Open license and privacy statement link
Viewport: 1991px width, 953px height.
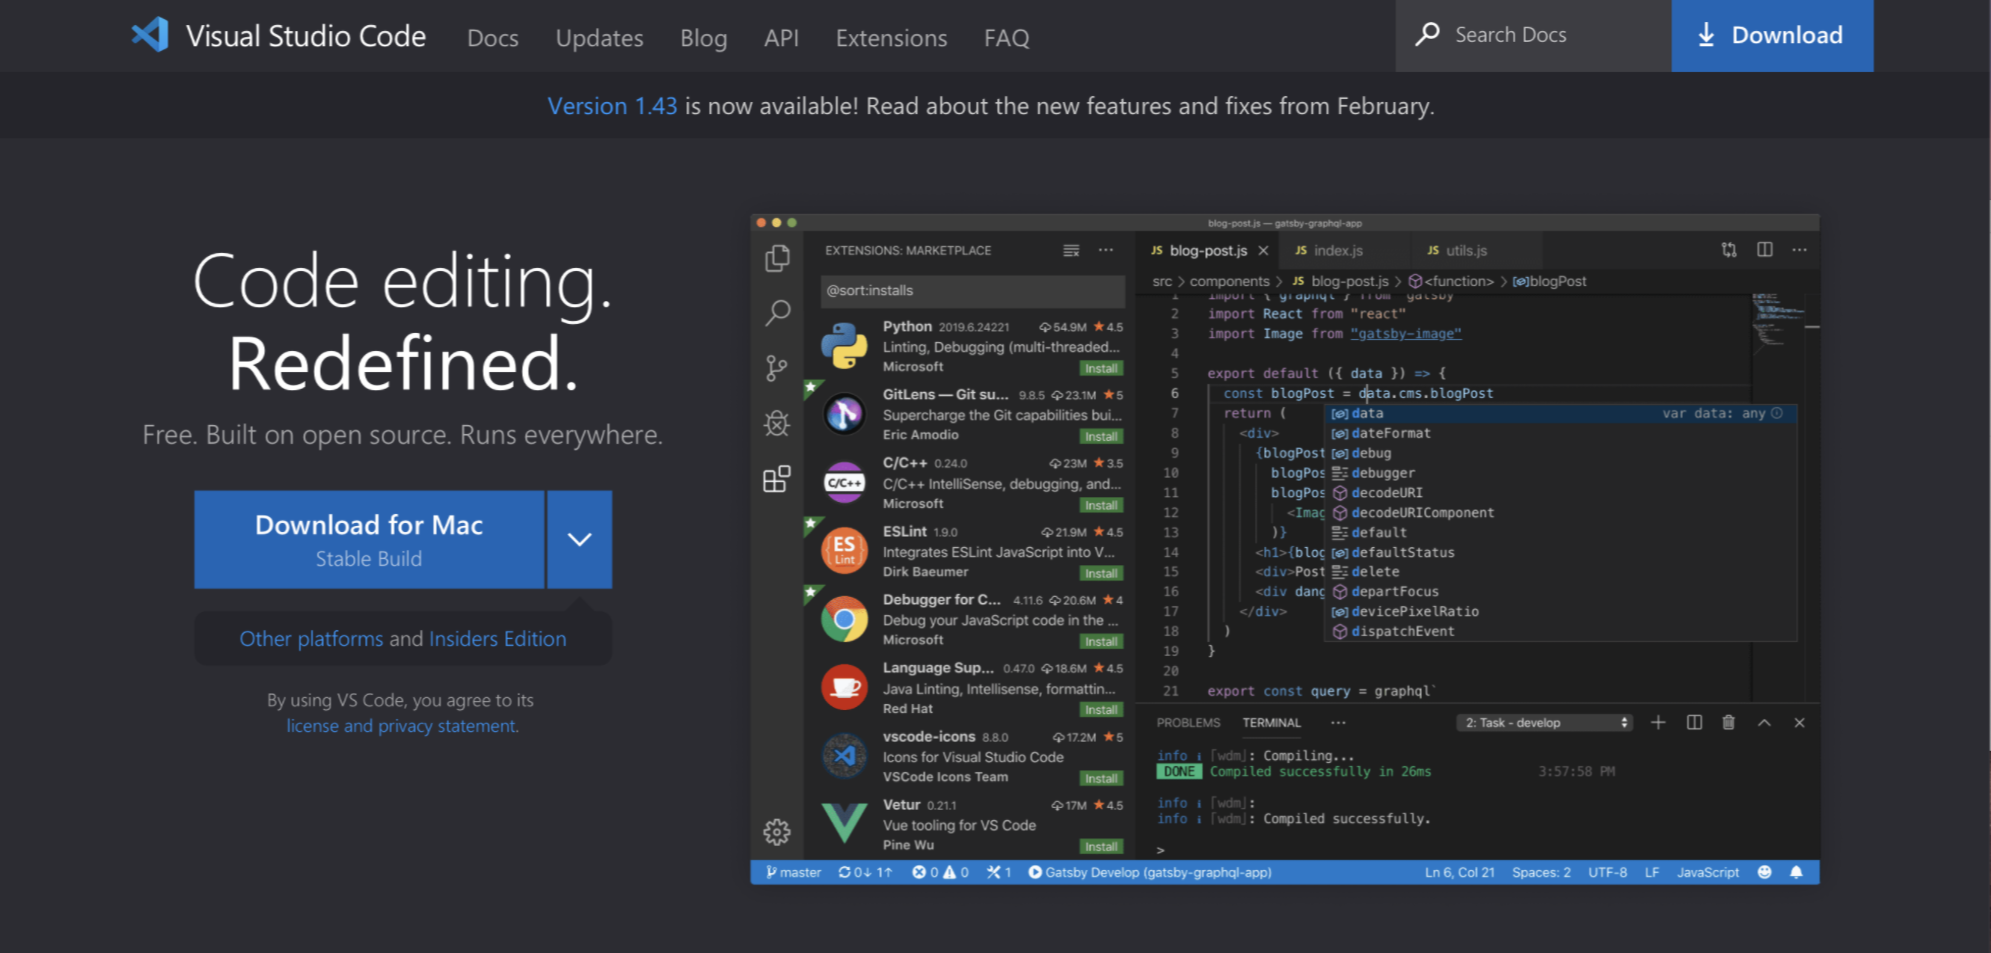point(402,726)
